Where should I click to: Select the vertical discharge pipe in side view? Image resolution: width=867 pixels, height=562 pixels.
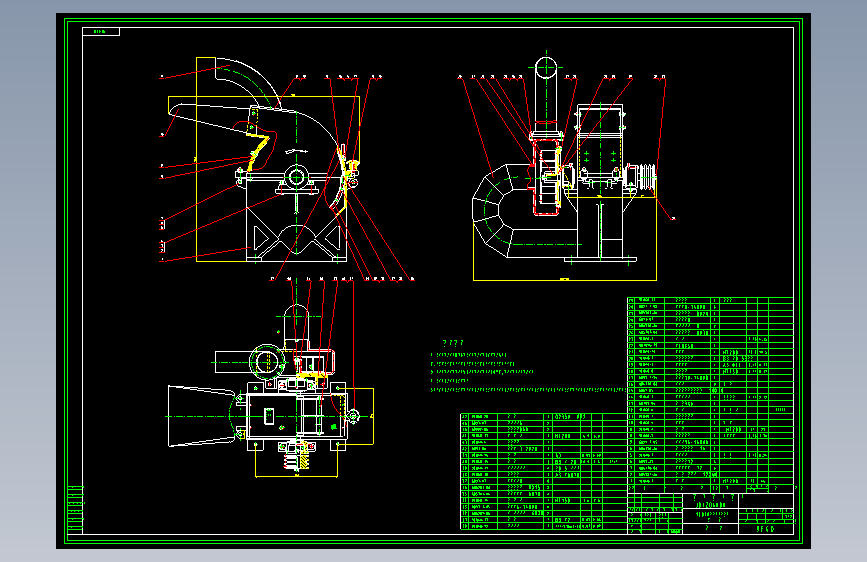pos(546,95)
